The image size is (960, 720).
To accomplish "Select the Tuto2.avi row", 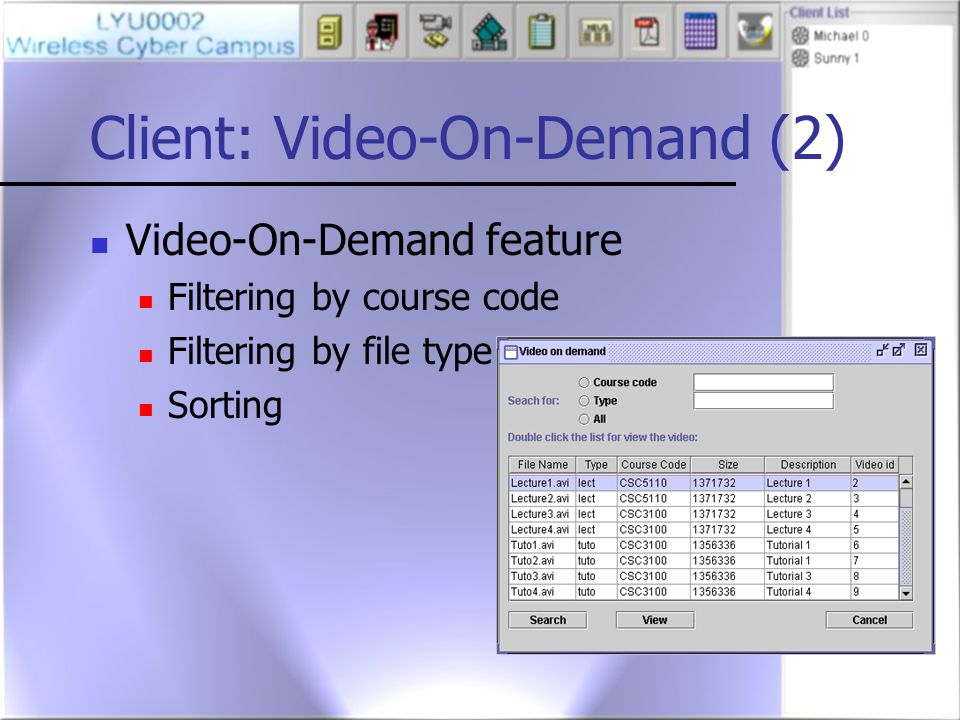I will click(704, 560).
